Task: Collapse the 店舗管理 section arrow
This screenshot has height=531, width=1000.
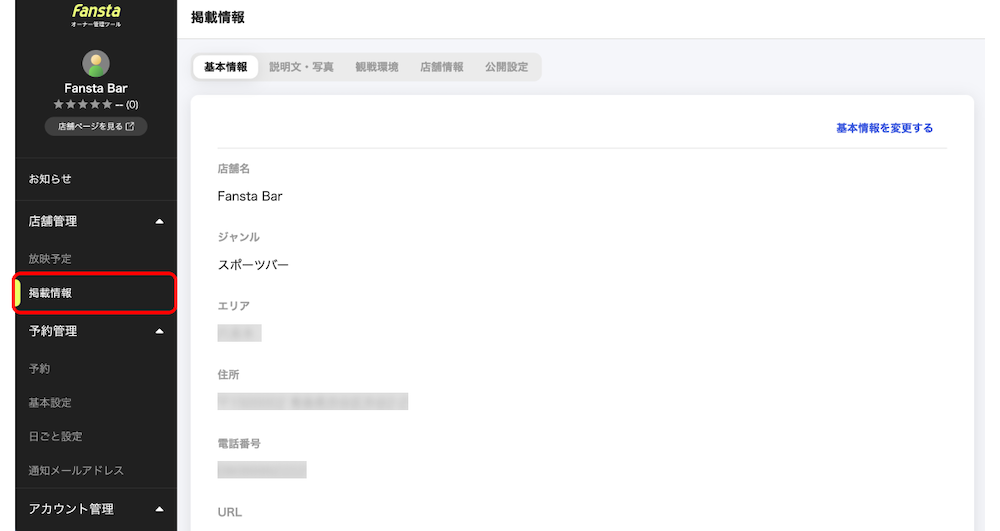Action: coord(159,221)
